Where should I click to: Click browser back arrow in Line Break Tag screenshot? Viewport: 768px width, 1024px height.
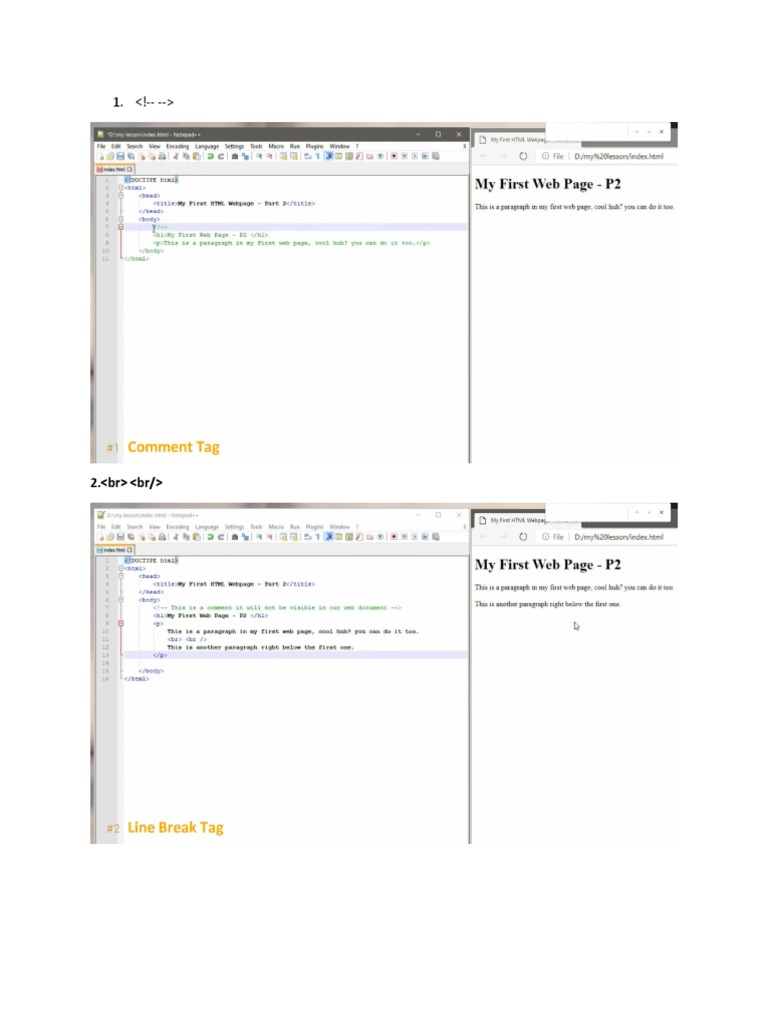pos(484,537)
